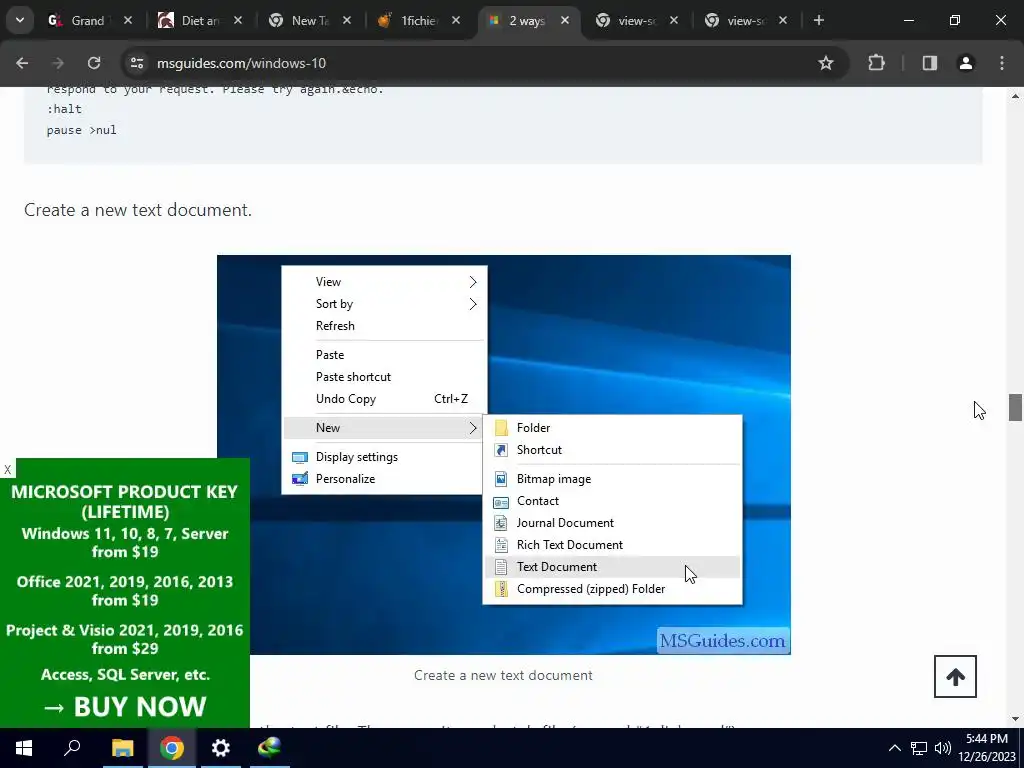This screenshot has height=768, width=1024.
Task: Click 'Access, SQL Server, etc.' ad text
Action: tap(125, 675)
